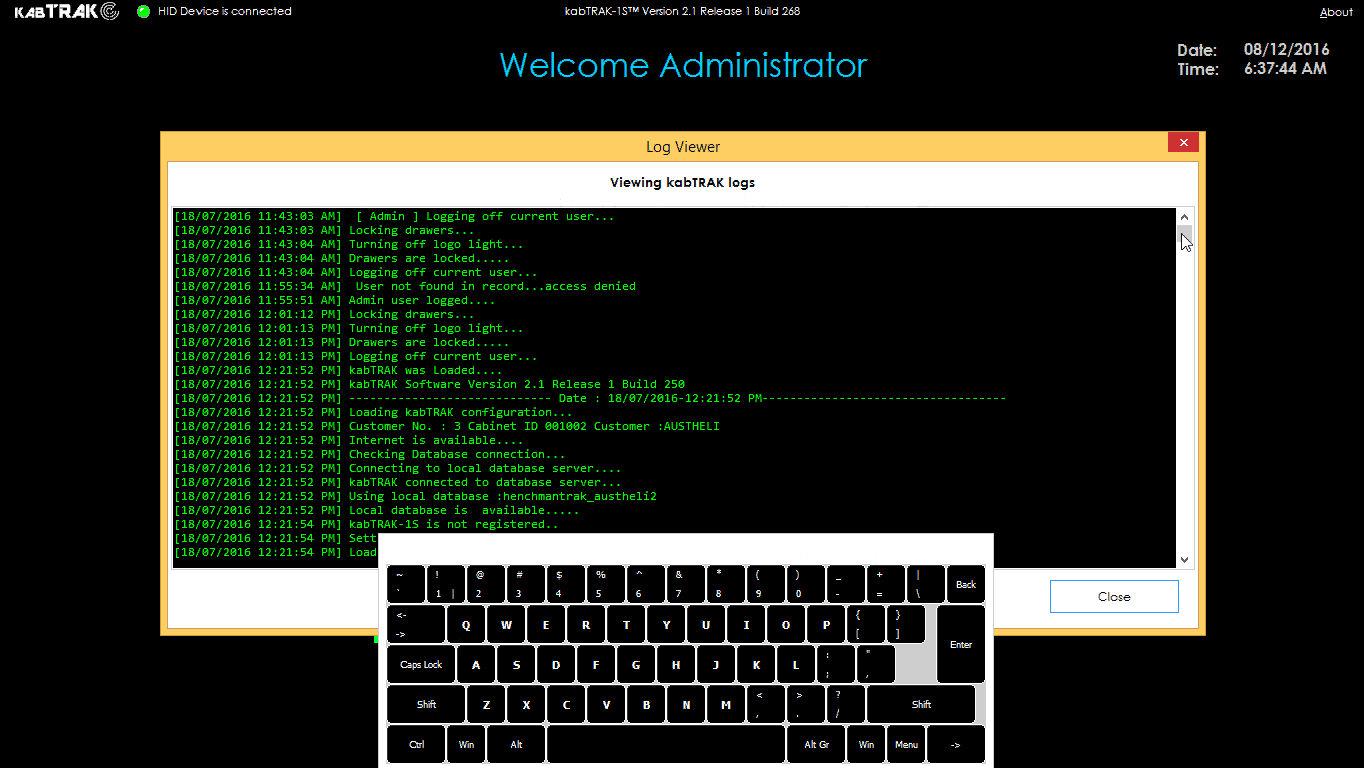The width and height of the screenshot is (1364, 768).
Task: Tap the A key
Action: click(x=476, y=664)
